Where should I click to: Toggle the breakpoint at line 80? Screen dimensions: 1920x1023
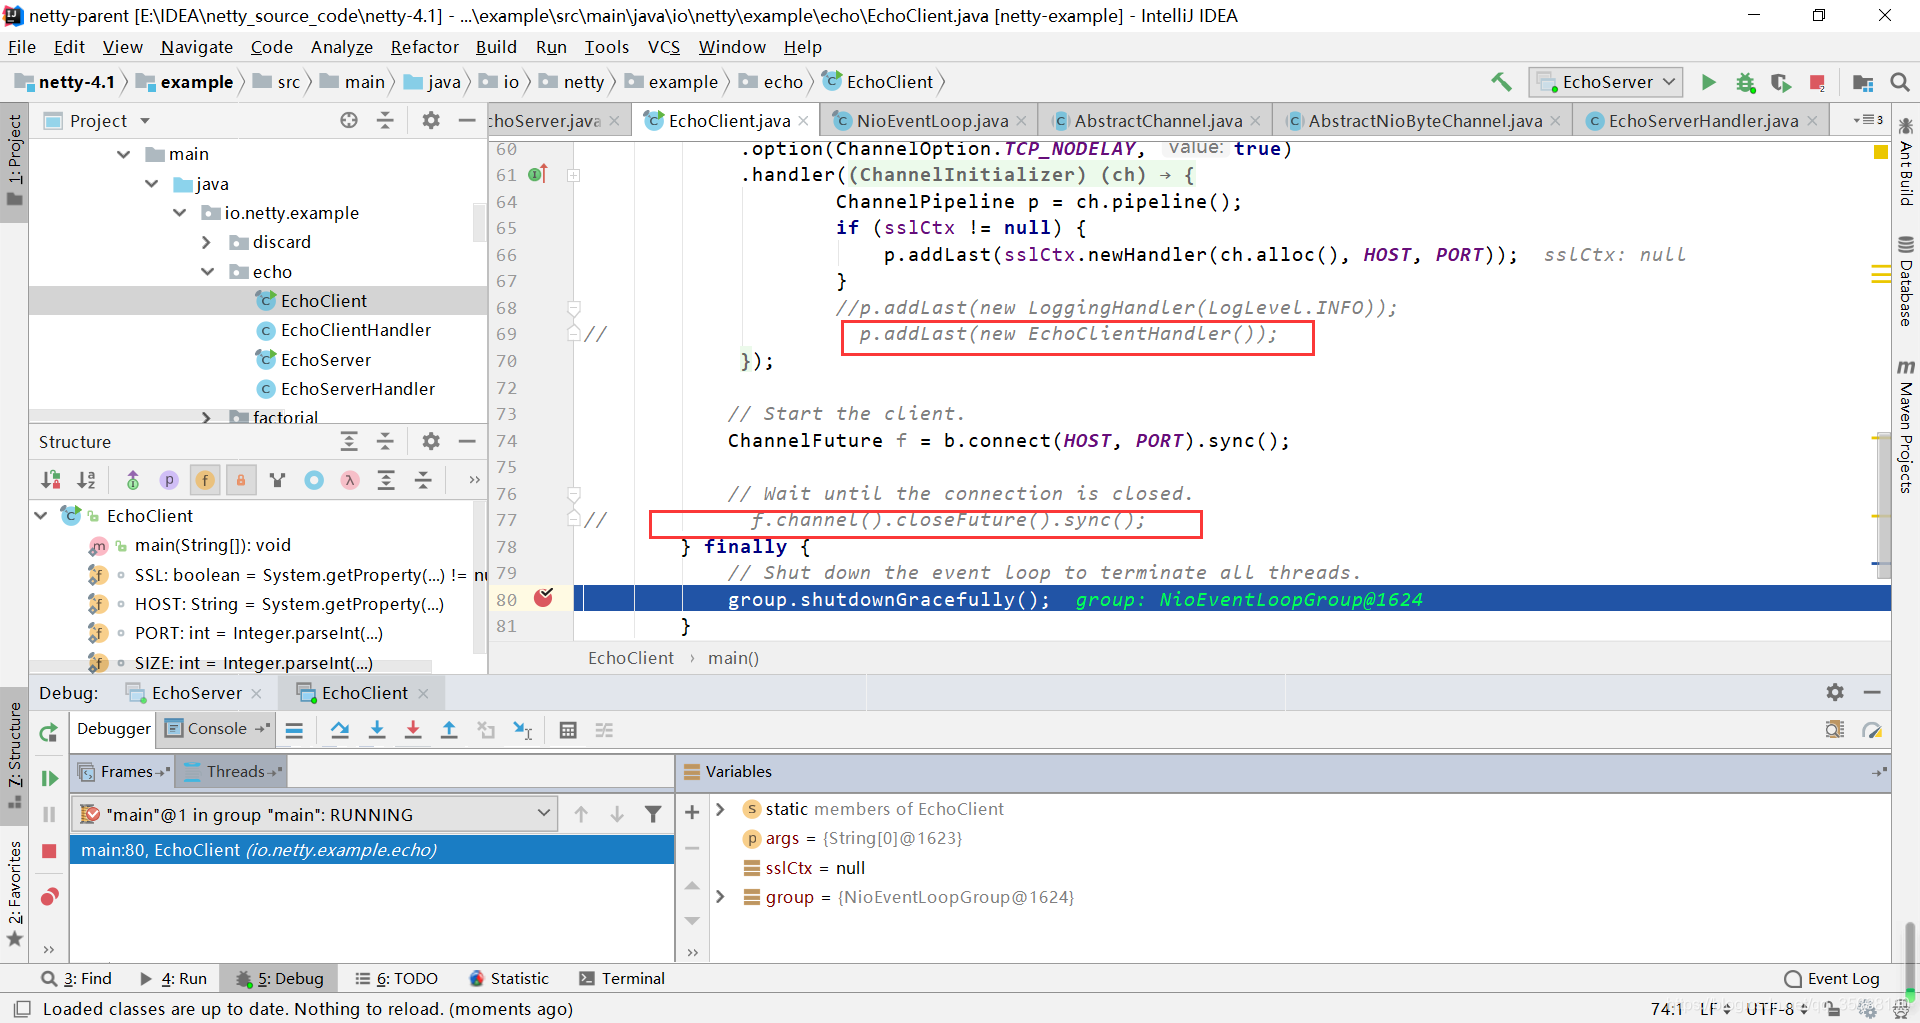[544, 598]
